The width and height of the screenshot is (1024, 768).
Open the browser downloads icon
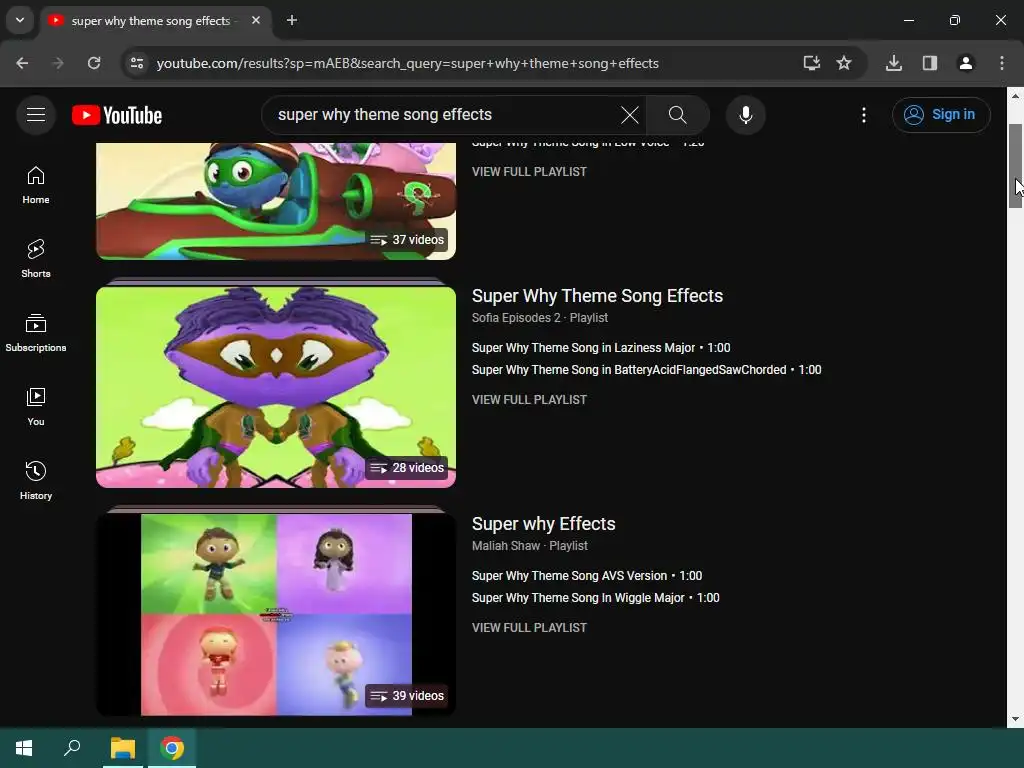(x=894, y=63)
